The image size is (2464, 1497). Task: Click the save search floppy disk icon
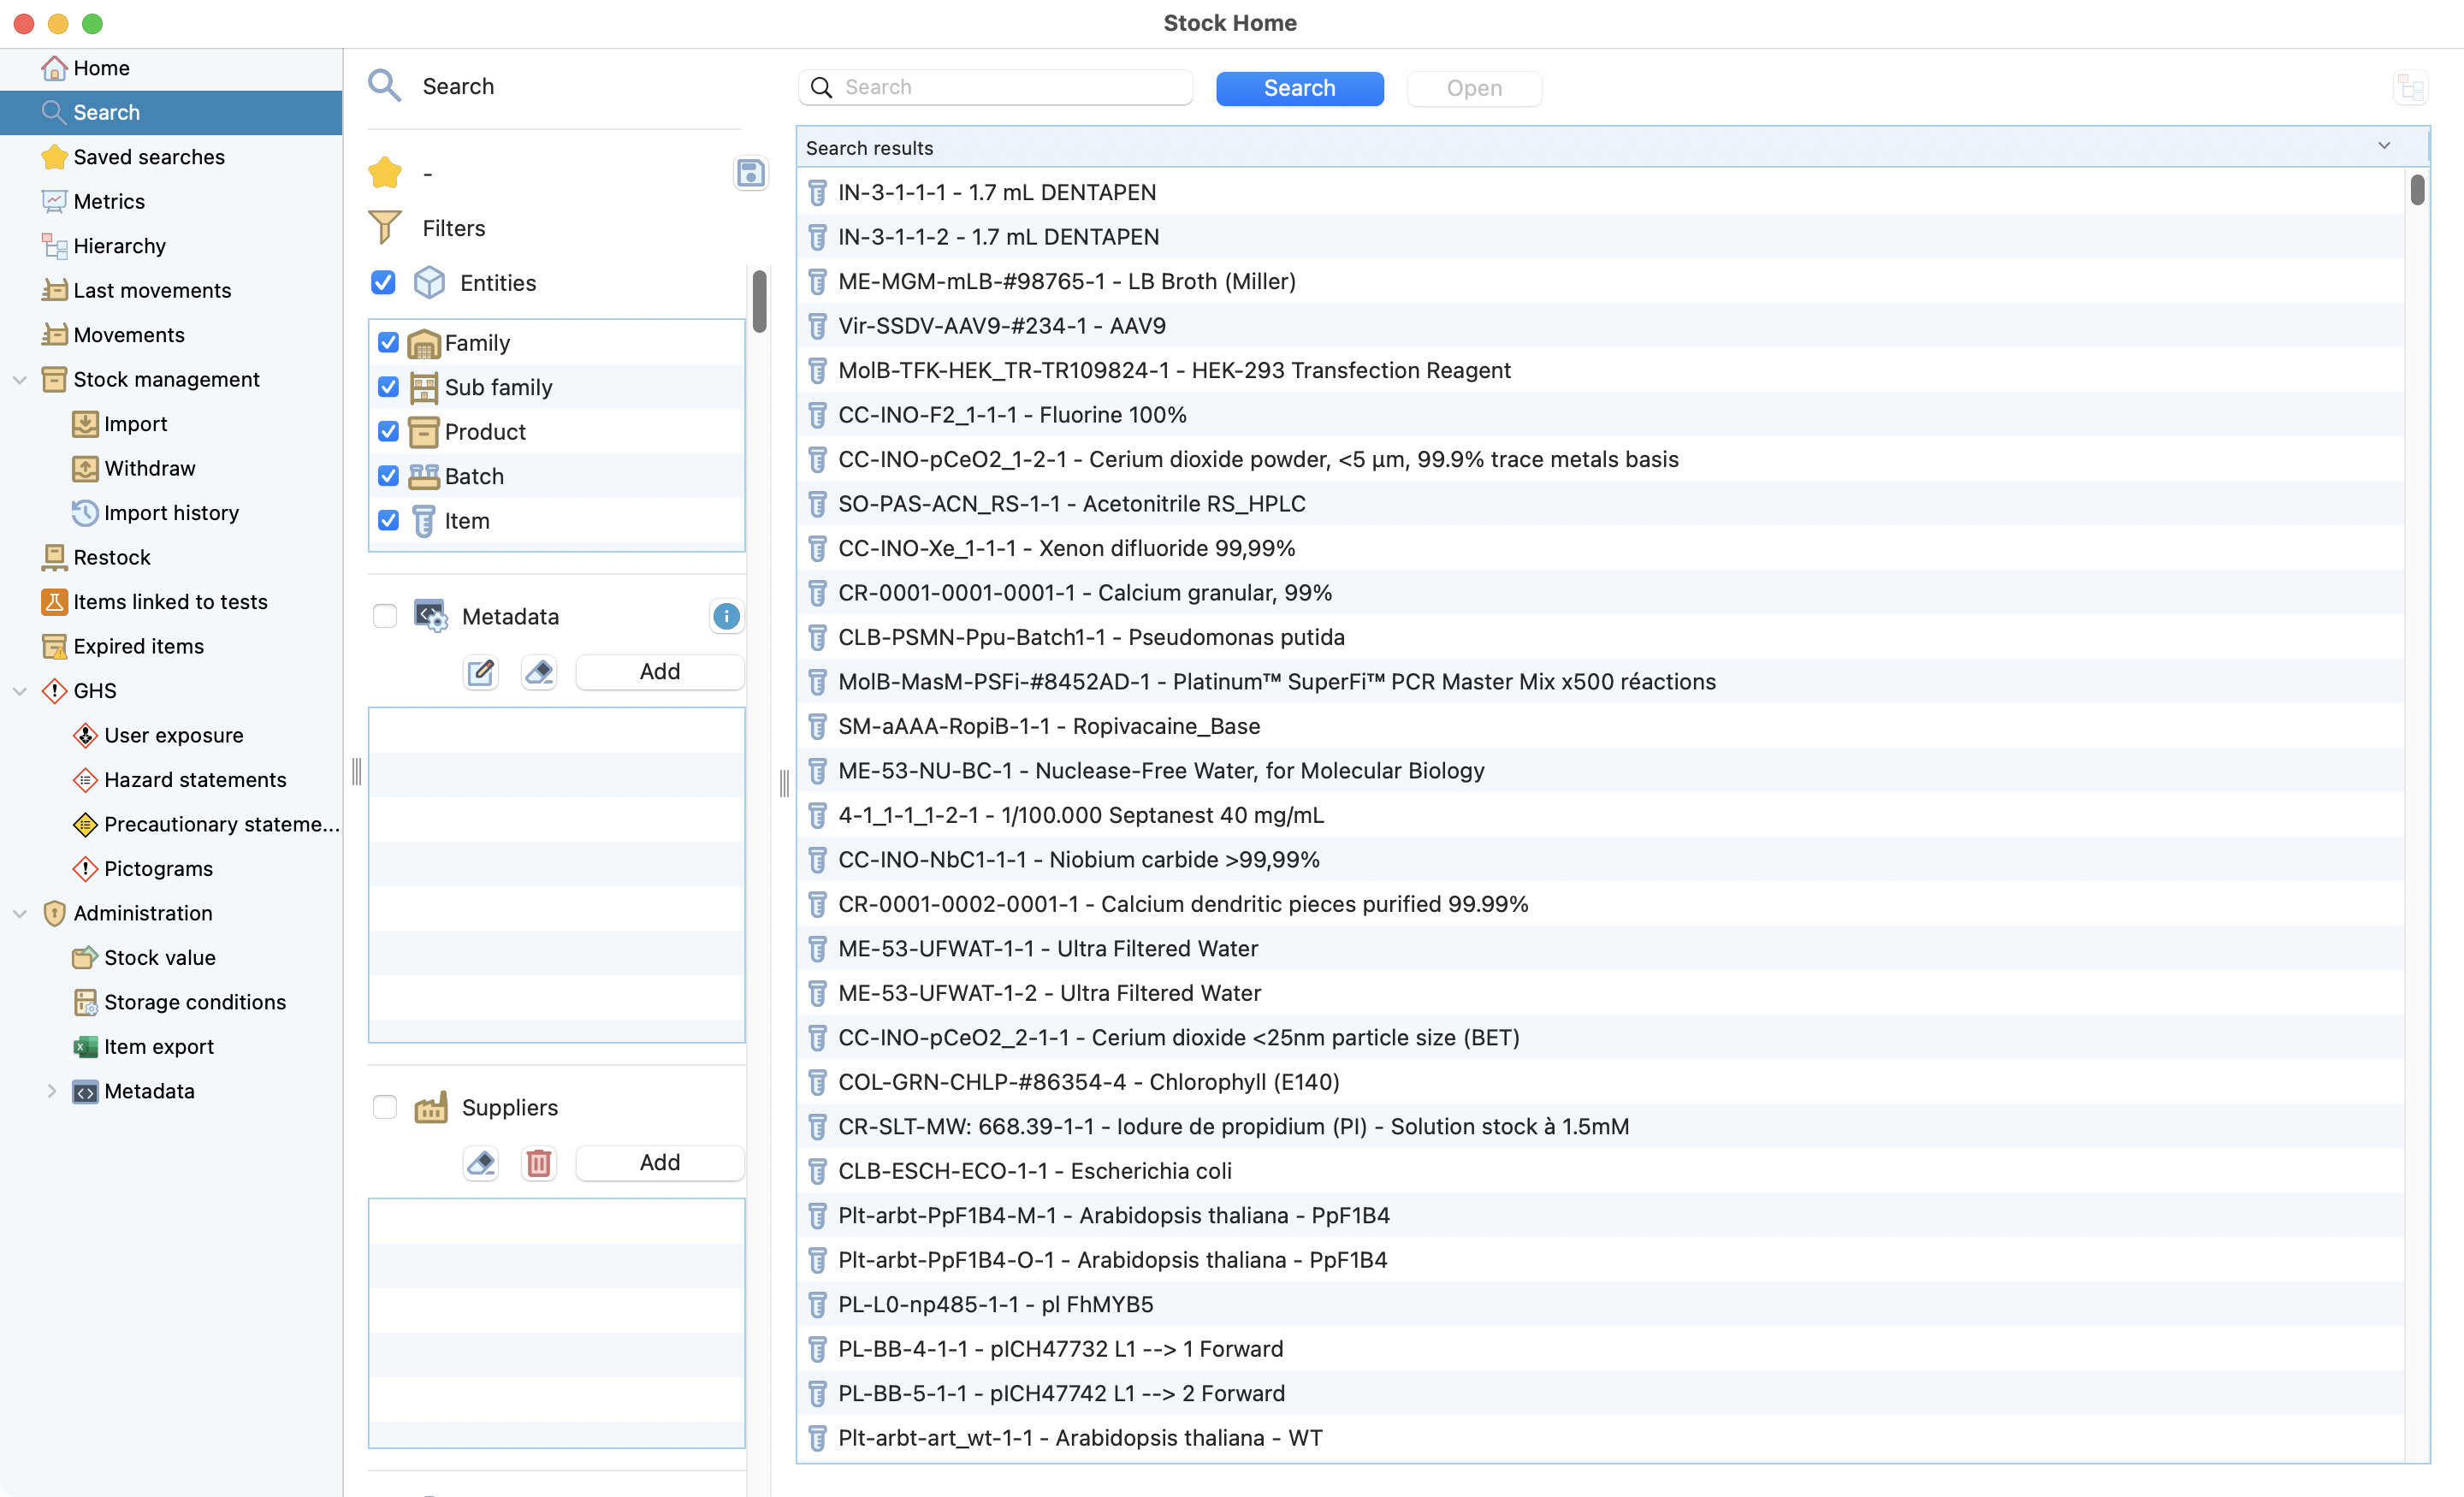coord(750,173)
